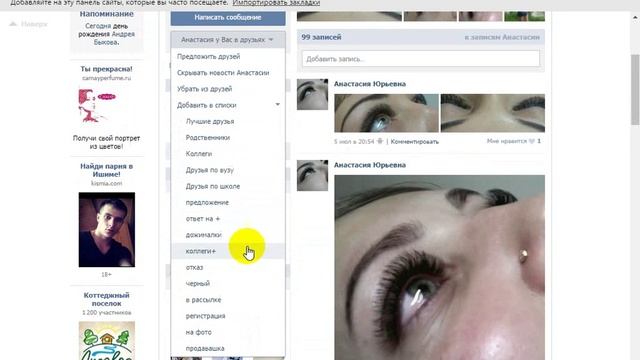The image size is (640, 360).
Task: Open the Ты прекрасна! ad link
Action: tap(106, 69)
